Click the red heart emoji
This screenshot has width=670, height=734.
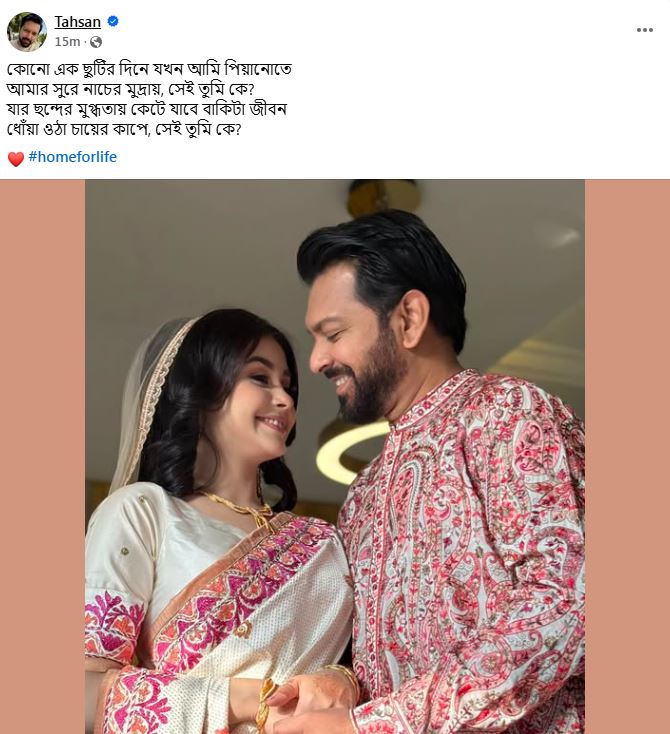pos(15,159)
